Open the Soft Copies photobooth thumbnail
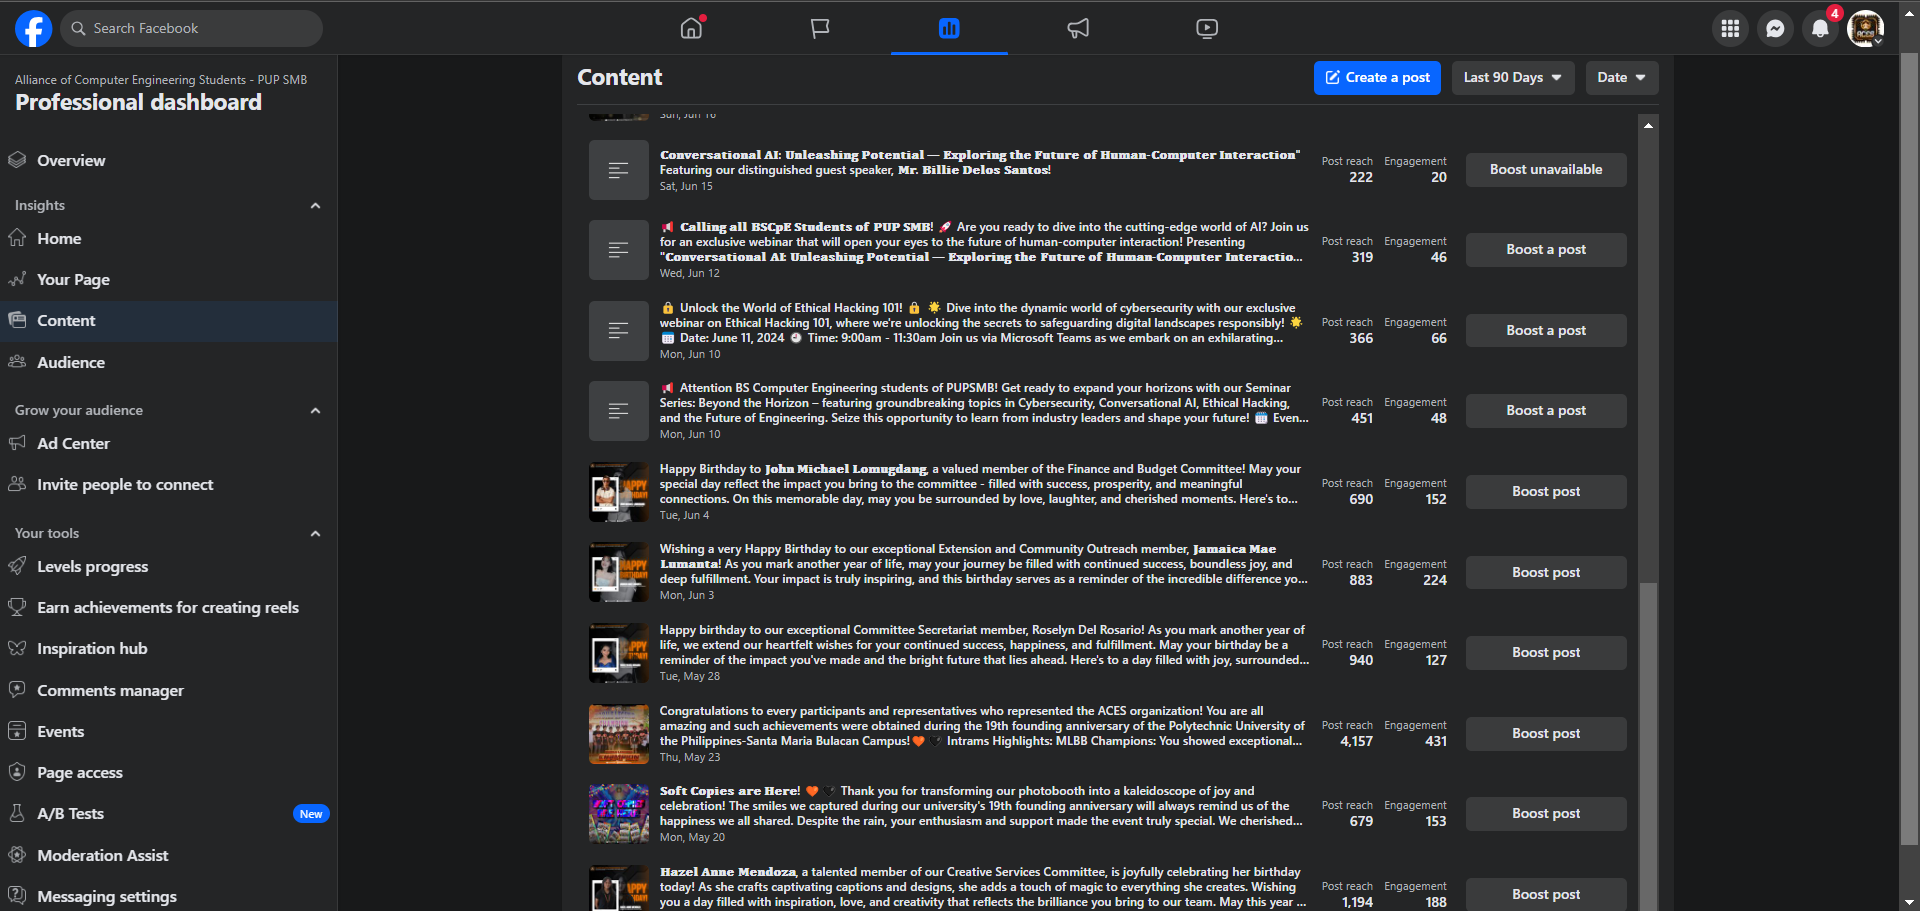 pyautogui.click(x=619, y=814)
